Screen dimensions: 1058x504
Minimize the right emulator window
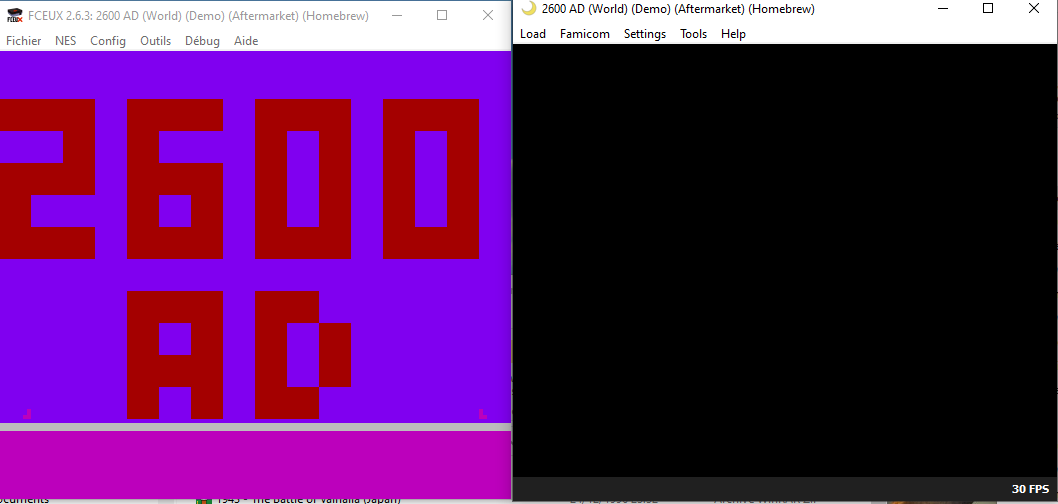point(941,8)
